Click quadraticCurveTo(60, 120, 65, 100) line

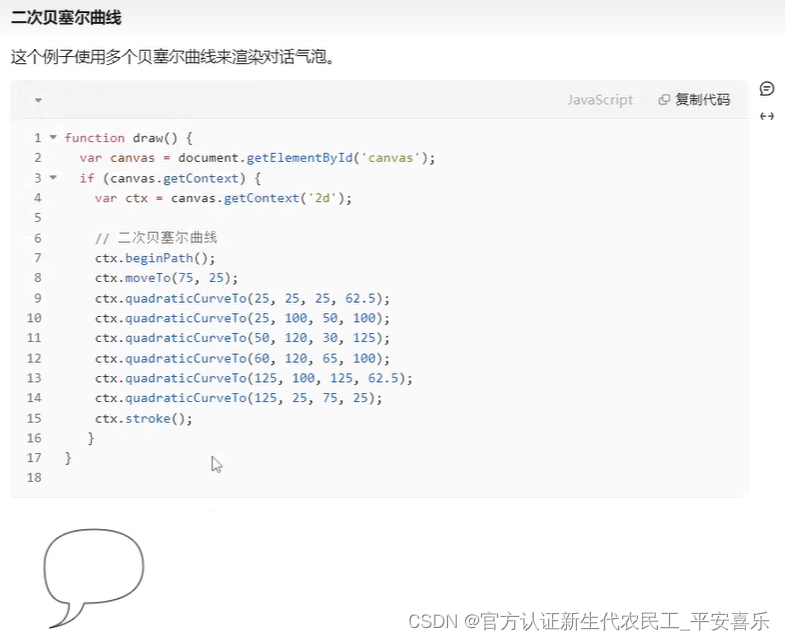point(242,358)
